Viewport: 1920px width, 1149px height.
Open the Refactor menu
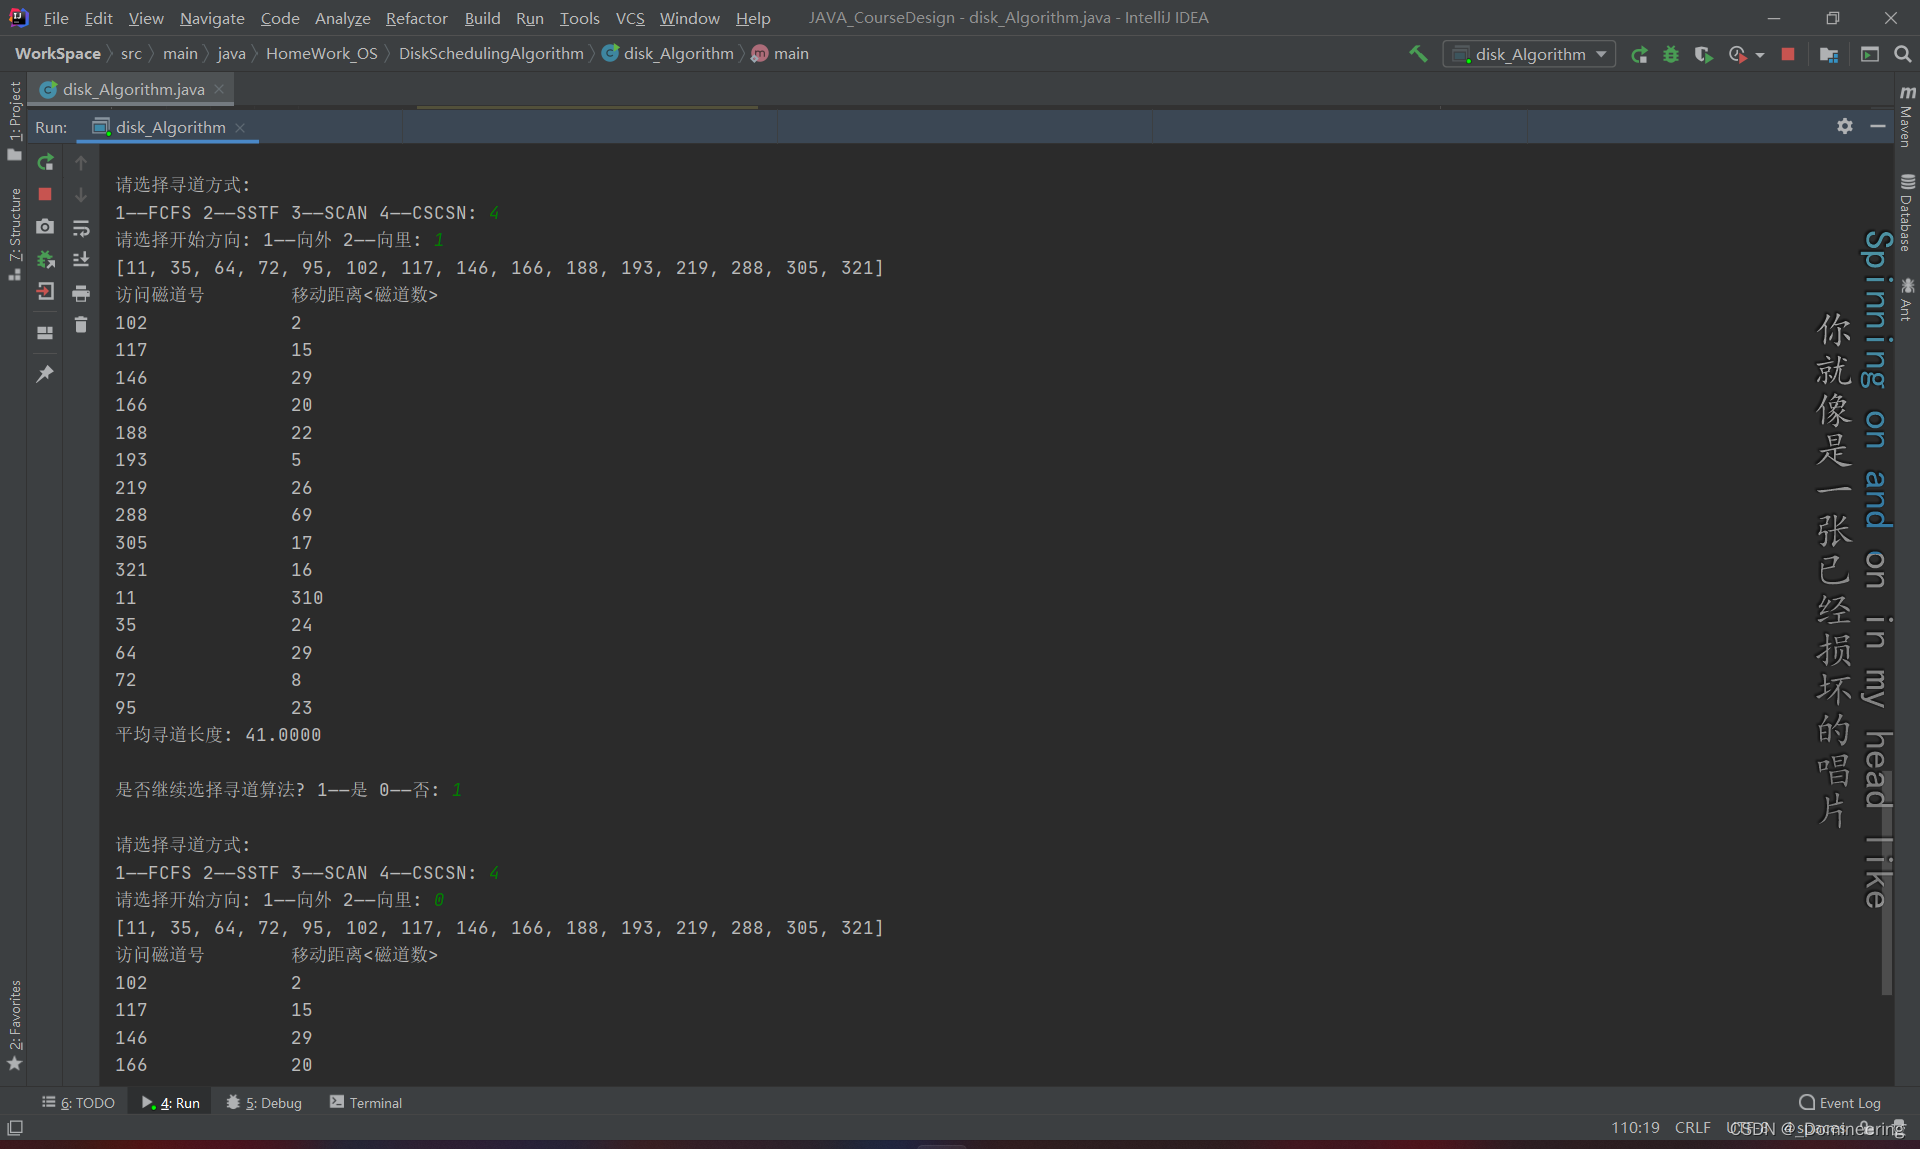pyautogui.click(x=416, y=18)
